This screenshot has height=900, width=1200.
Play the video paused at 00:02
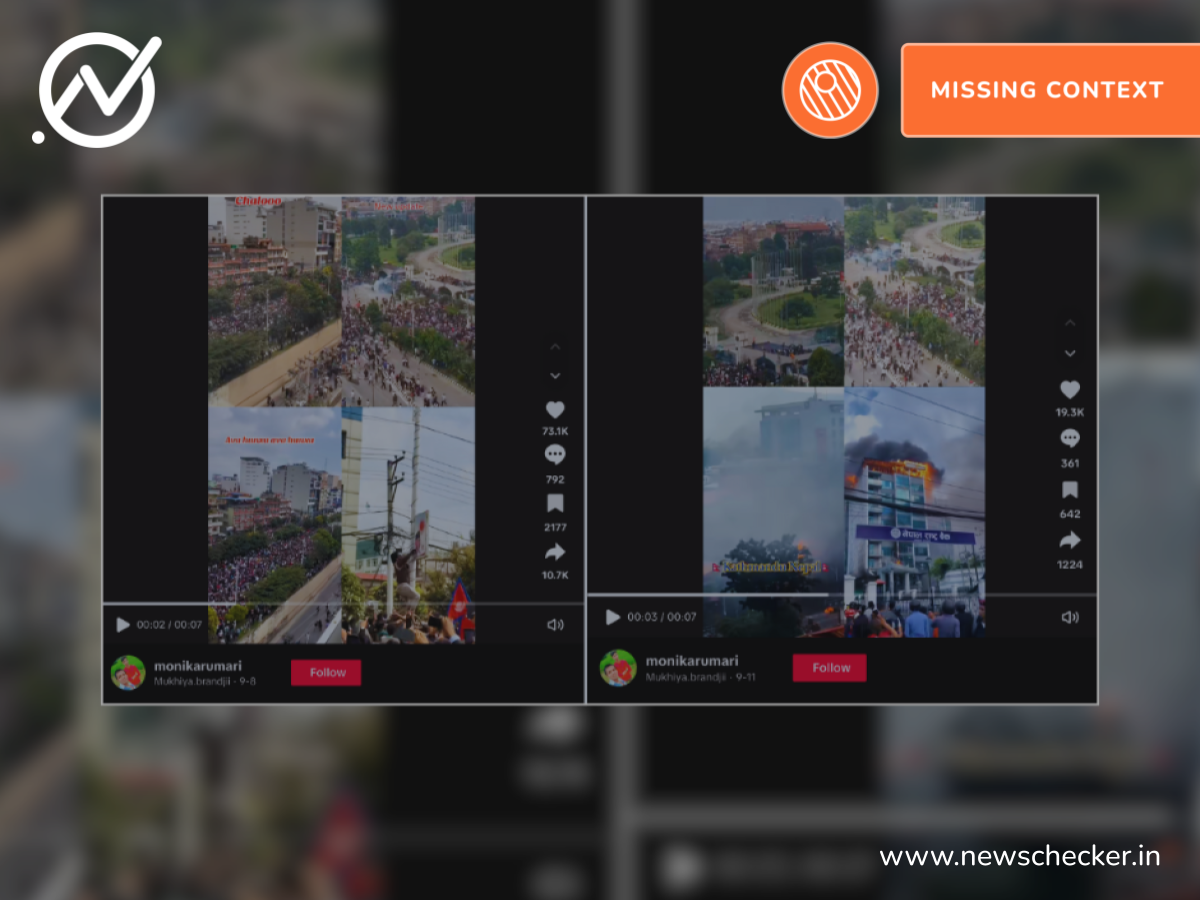(x=123, y=625)
